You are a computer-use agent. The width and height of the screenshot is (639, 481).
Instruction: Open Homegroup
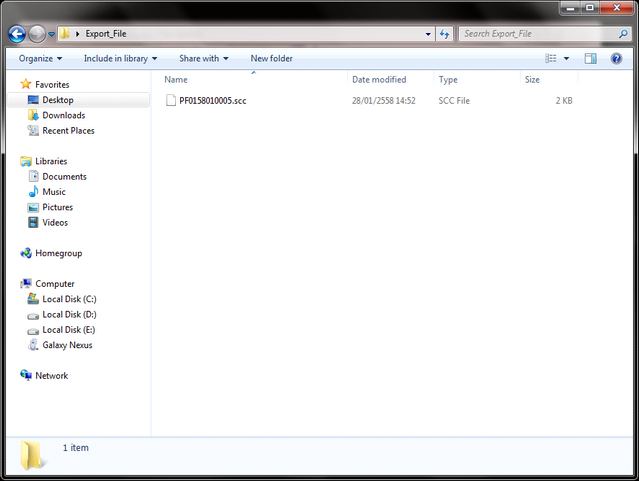tap(59, 253)
